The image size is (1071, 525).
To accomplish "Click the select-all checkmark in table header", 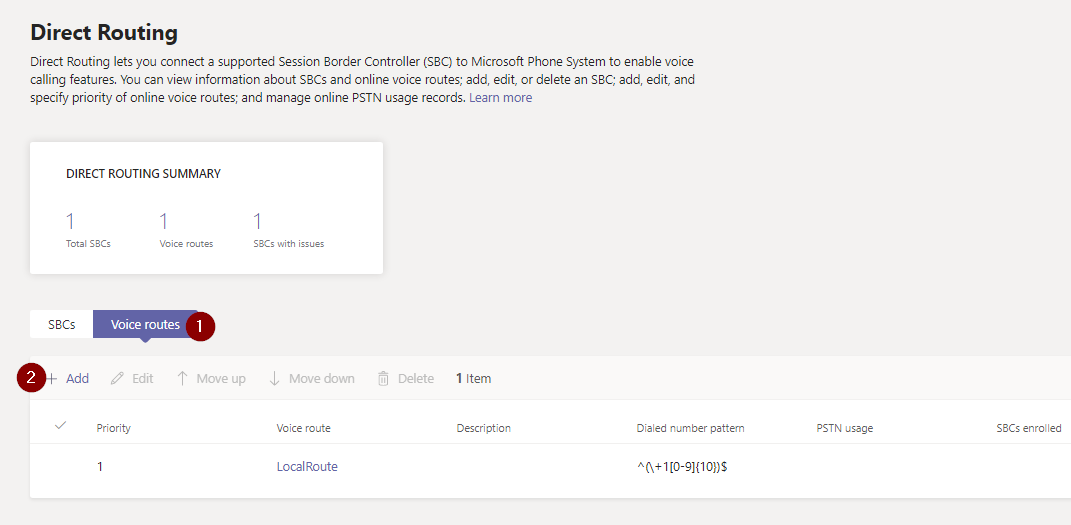I will (x=60, y=426).
